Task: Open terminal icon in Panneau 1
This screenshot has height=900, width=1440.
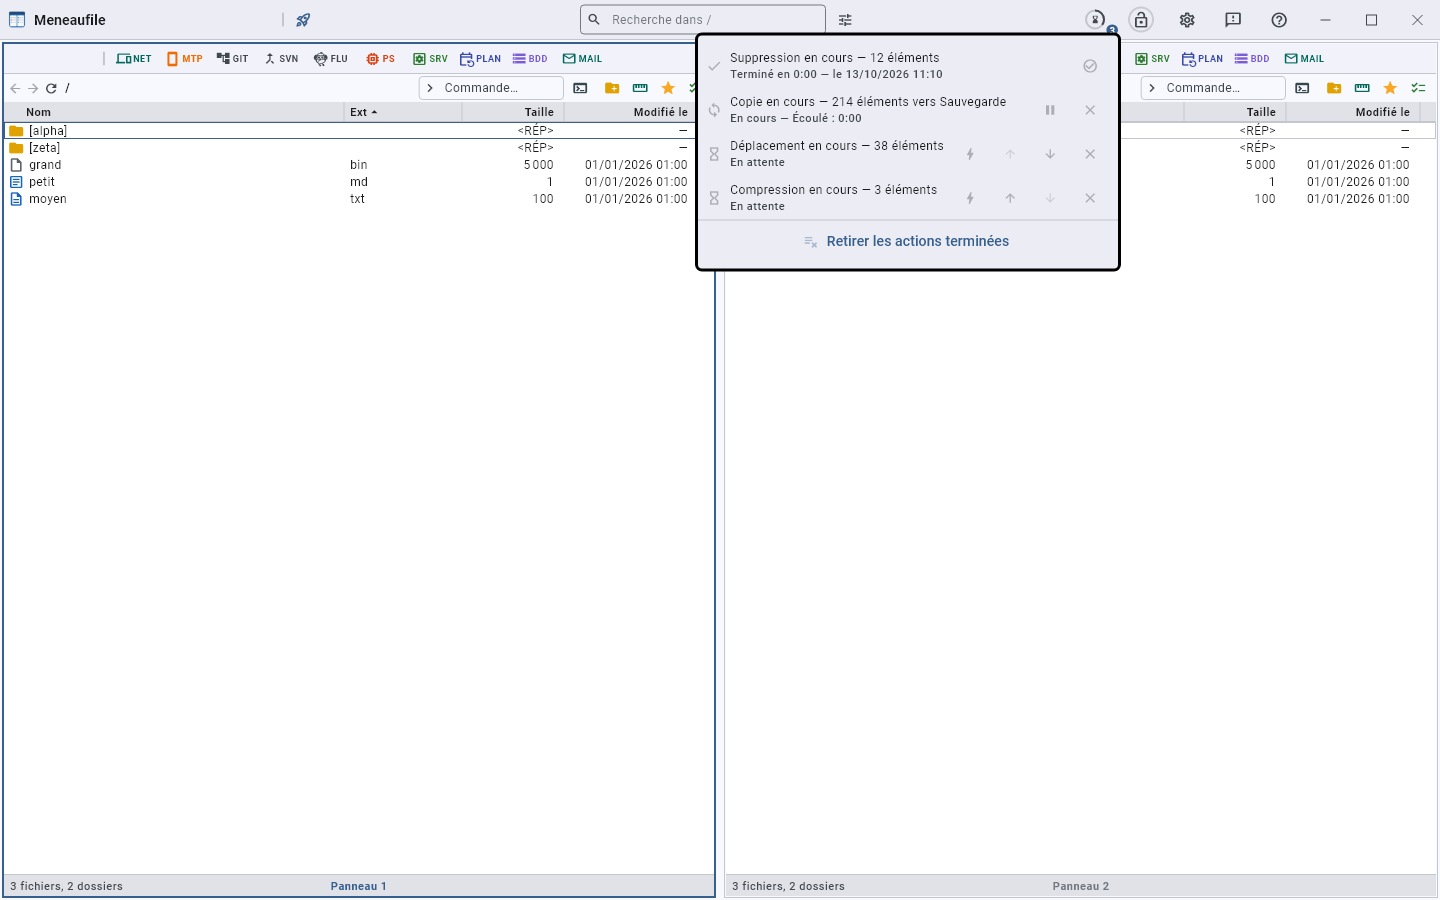Action: click(580, 88)
